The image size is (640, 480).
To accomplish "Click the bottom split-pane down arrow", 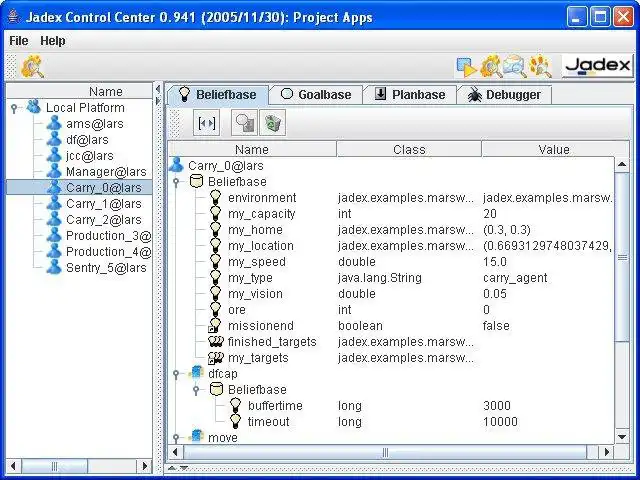I will (x=184, y=468).
